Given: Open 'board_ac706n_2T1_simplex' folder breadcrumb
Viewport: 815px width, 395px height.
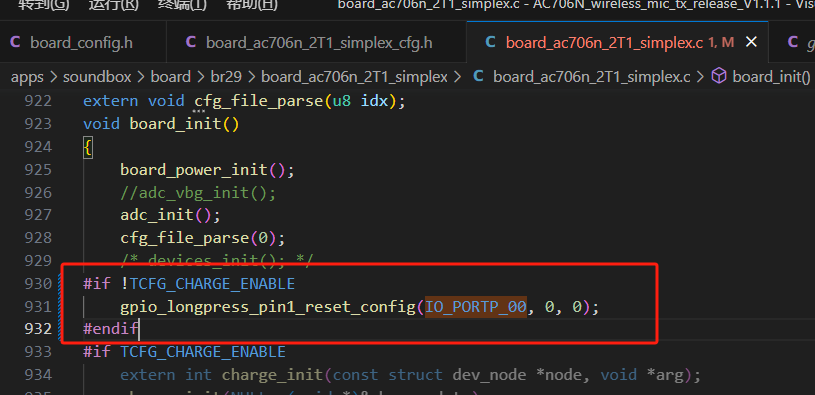Looking at the screenshot, I should point(354,77).
